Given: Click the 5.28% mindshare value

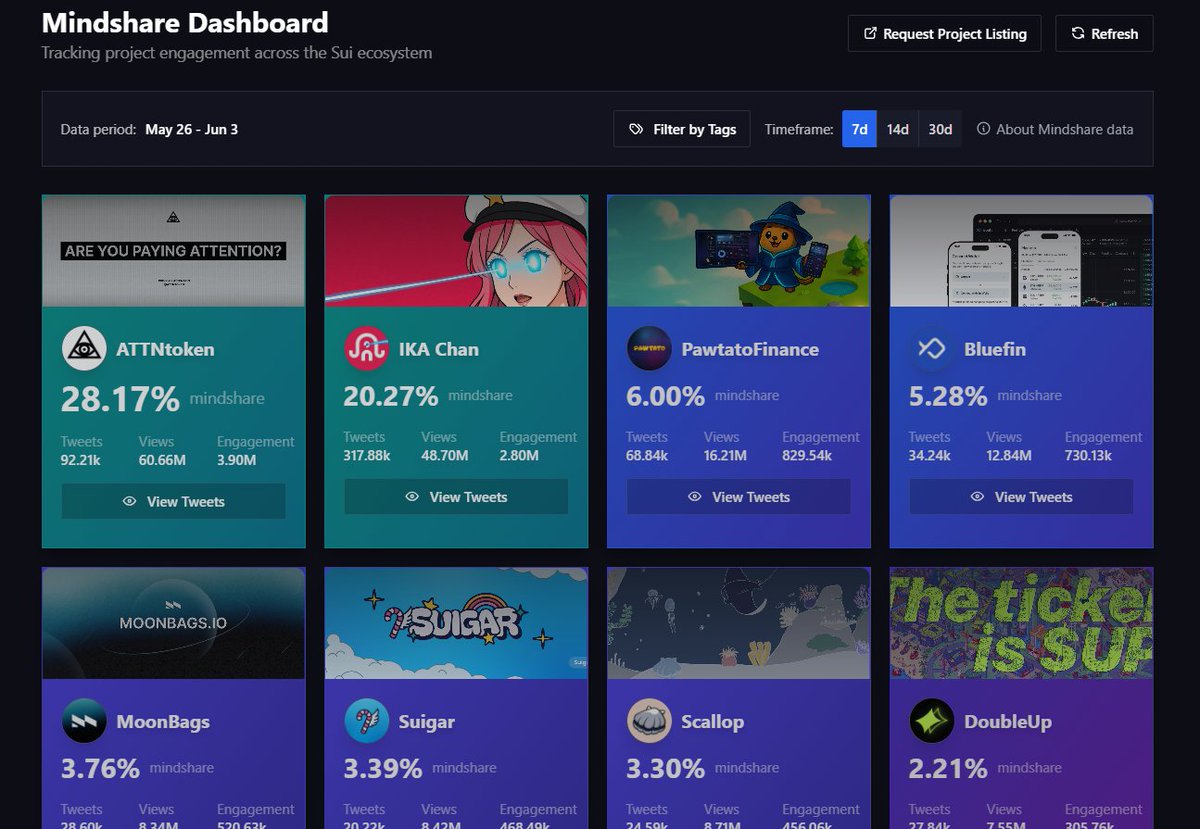Looking at the screenshot, I should [x=948, y=396].
